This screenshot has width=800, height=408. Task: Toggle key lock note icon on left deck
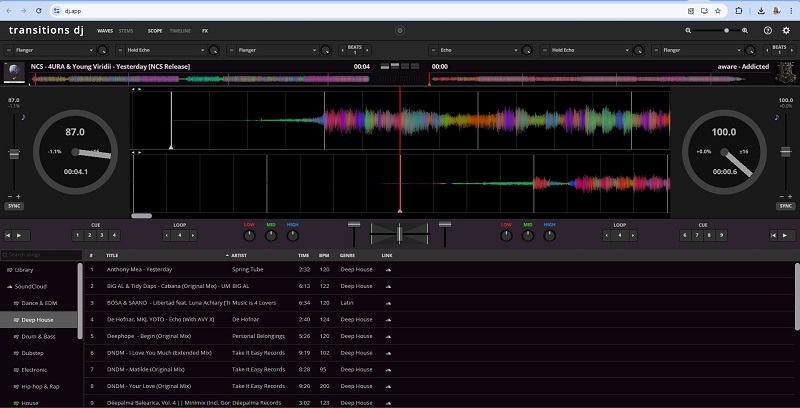(23, 117)
